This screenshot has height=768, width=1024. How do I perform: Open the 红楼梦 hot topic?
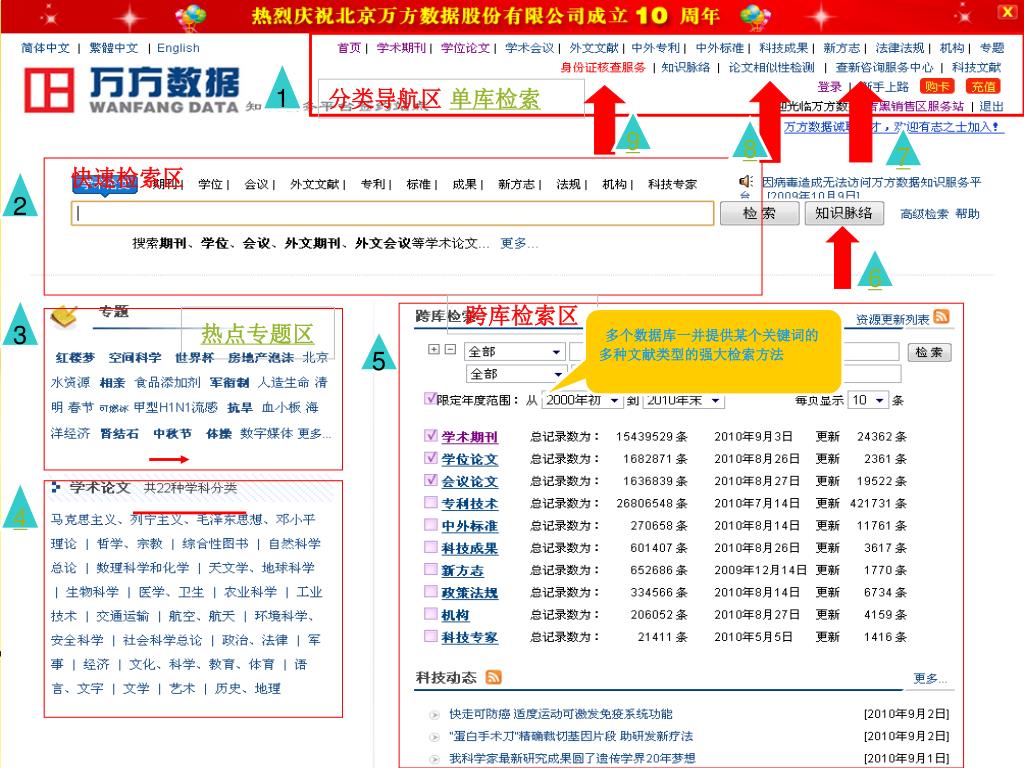click(75, 358)
